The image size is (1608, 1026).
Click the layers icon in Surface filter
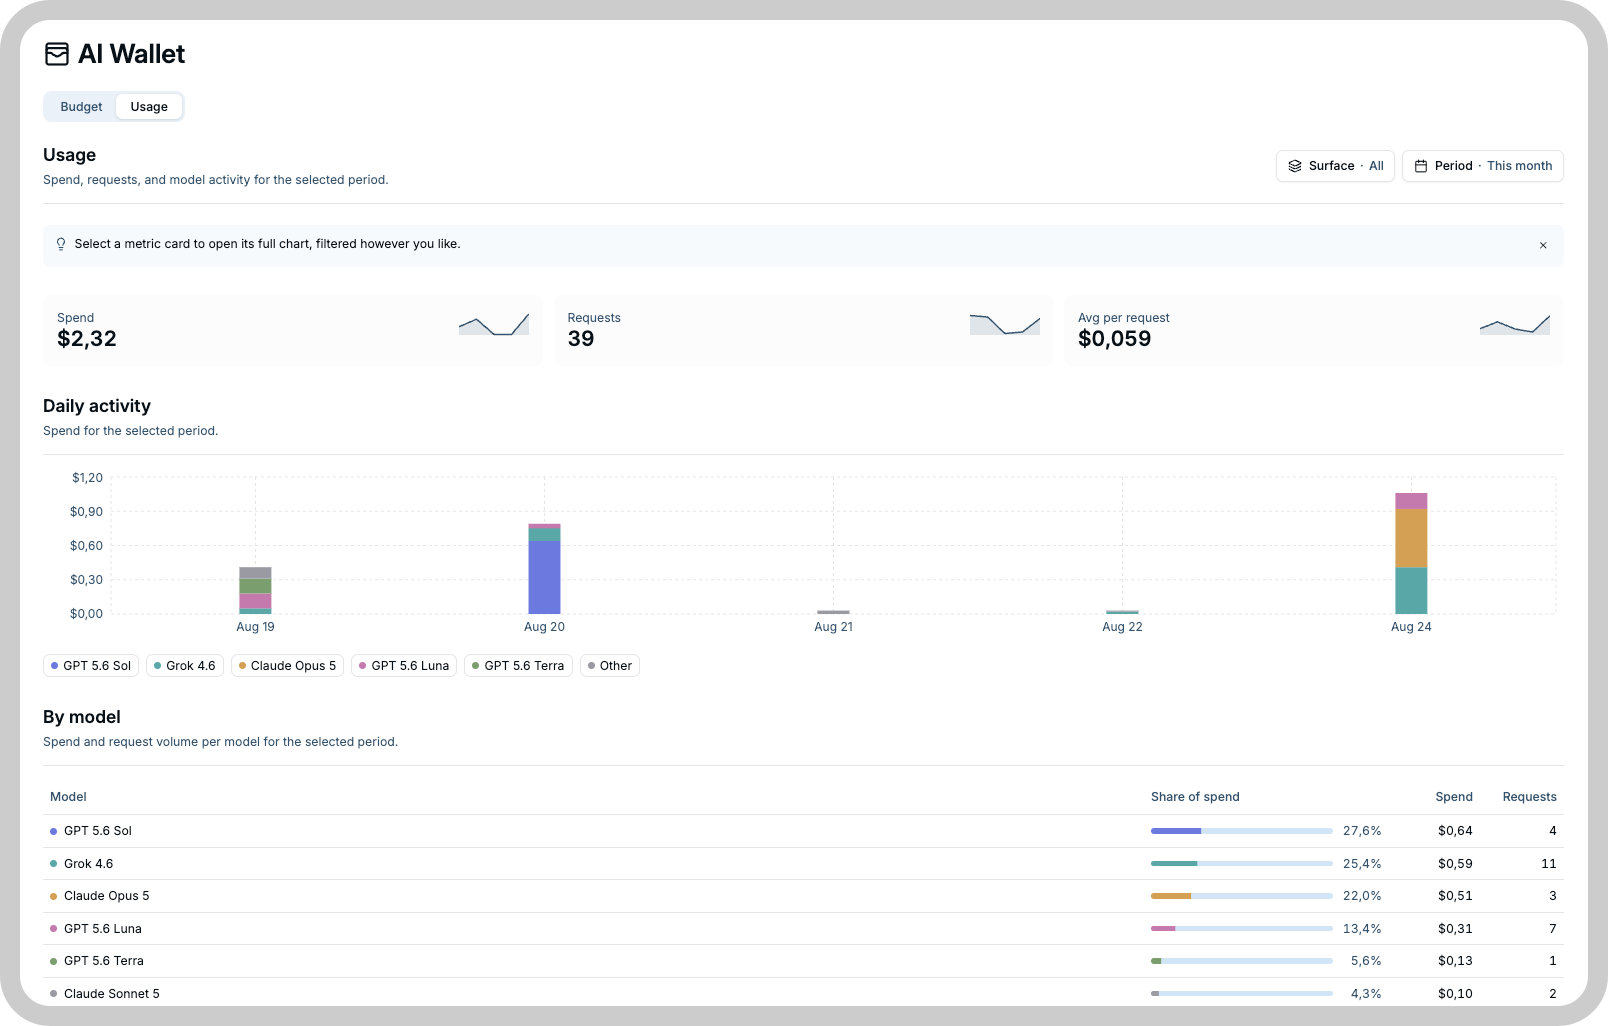tap(1295, 166)
